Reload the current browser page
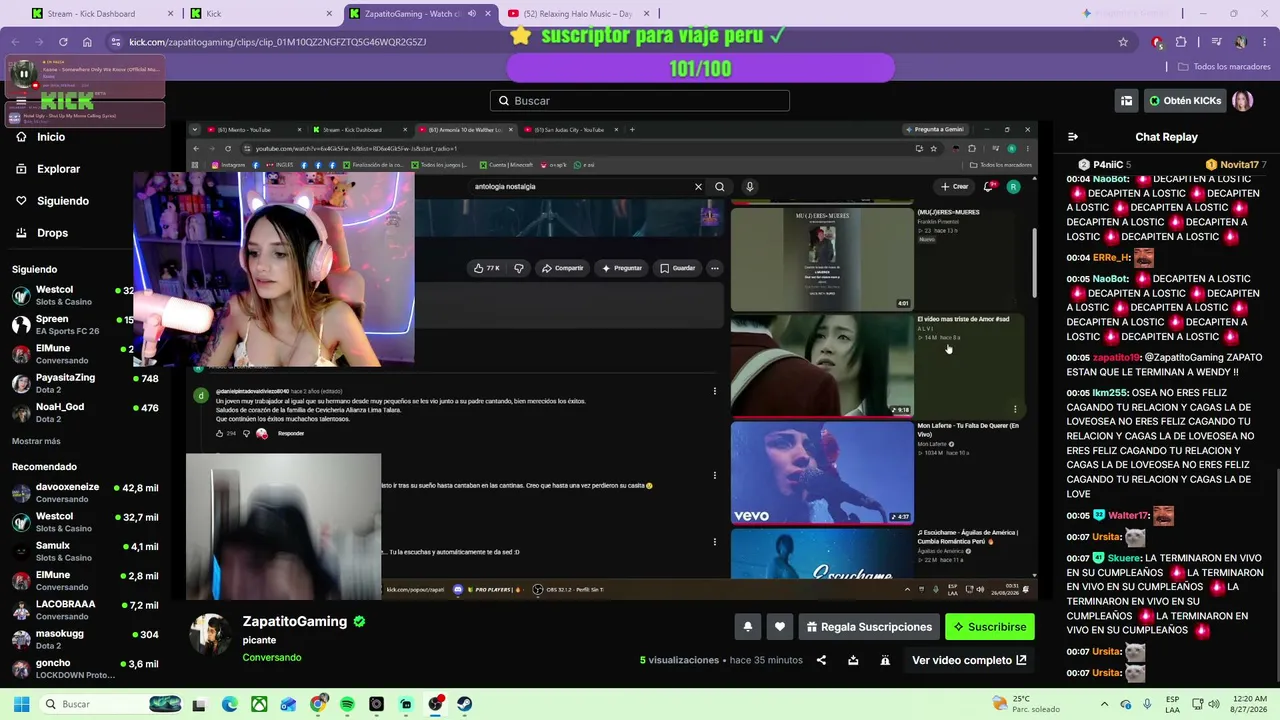The height and width of the screenshot is (720, 1280). click(63, 42)
